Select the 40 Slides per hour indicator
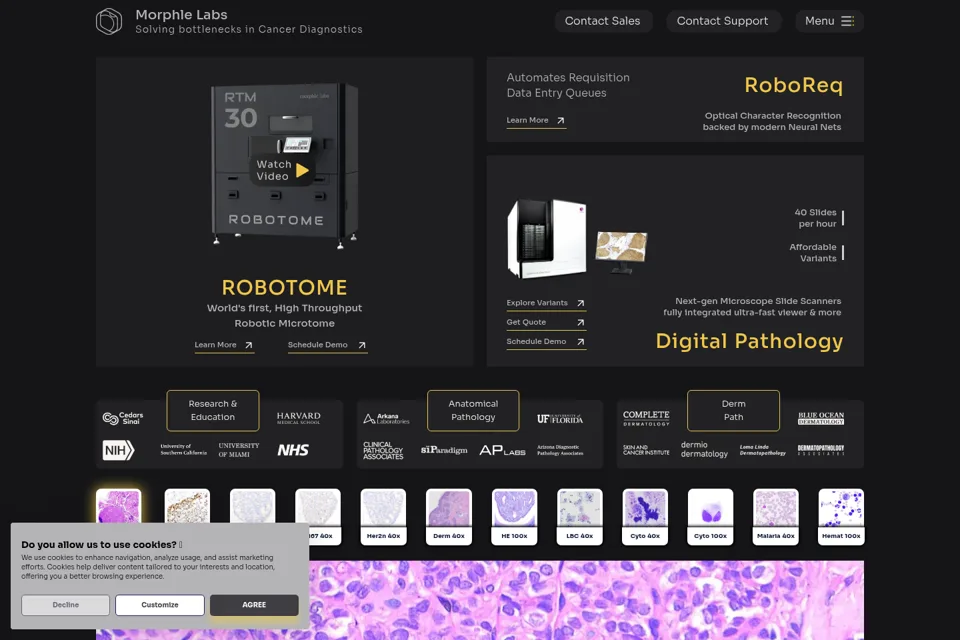Viewport: 960px width, 640px height. pos(819,218)
